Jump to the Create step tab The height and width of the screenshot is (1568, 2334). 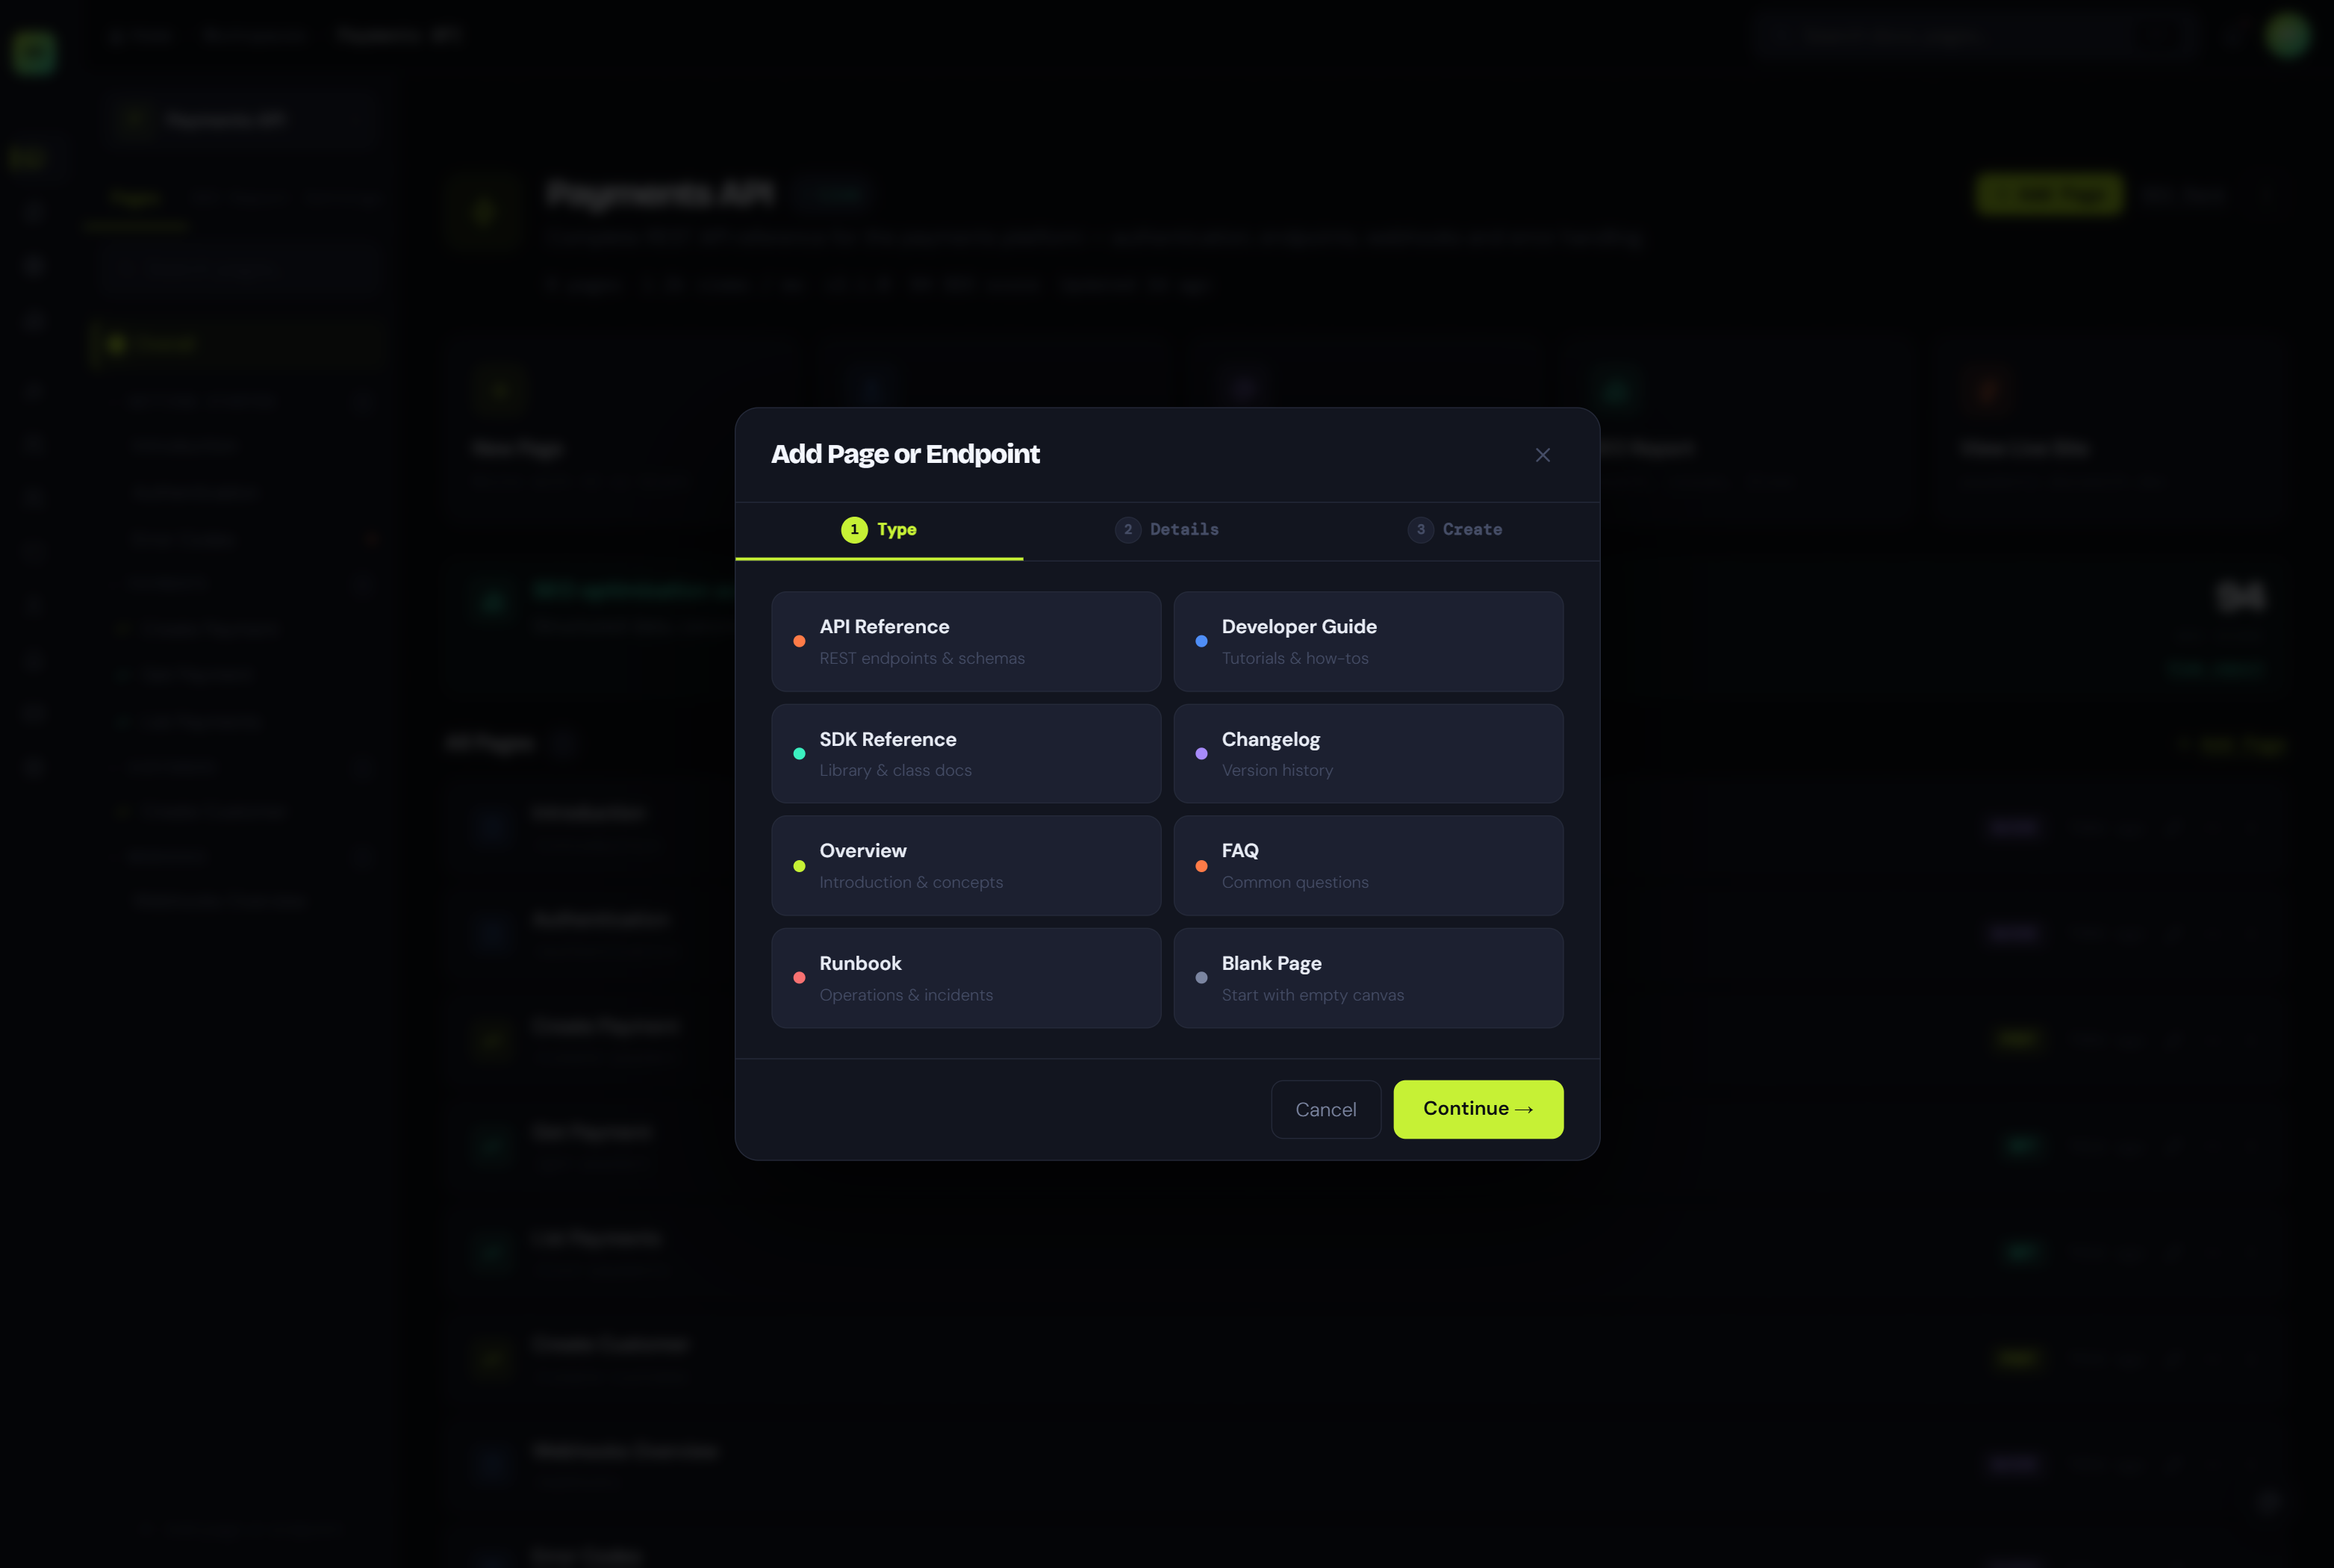(x=1455, y=530)
